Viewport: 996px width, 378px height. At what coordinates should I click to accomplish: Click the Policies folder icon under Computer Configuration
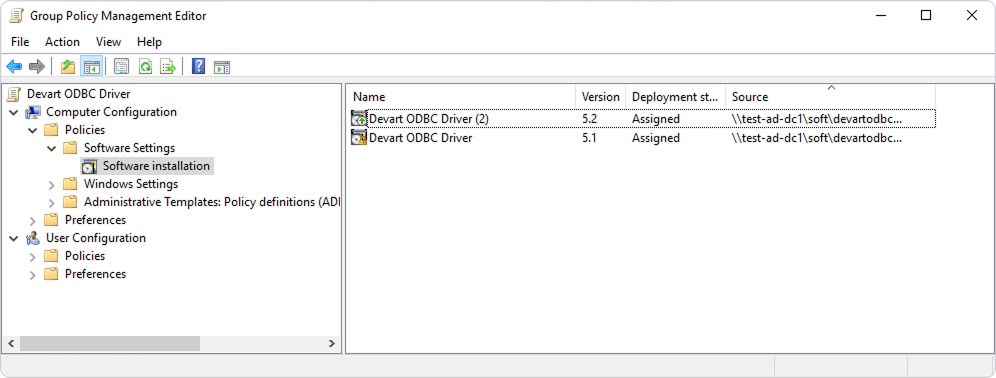[x=51, y=130]
